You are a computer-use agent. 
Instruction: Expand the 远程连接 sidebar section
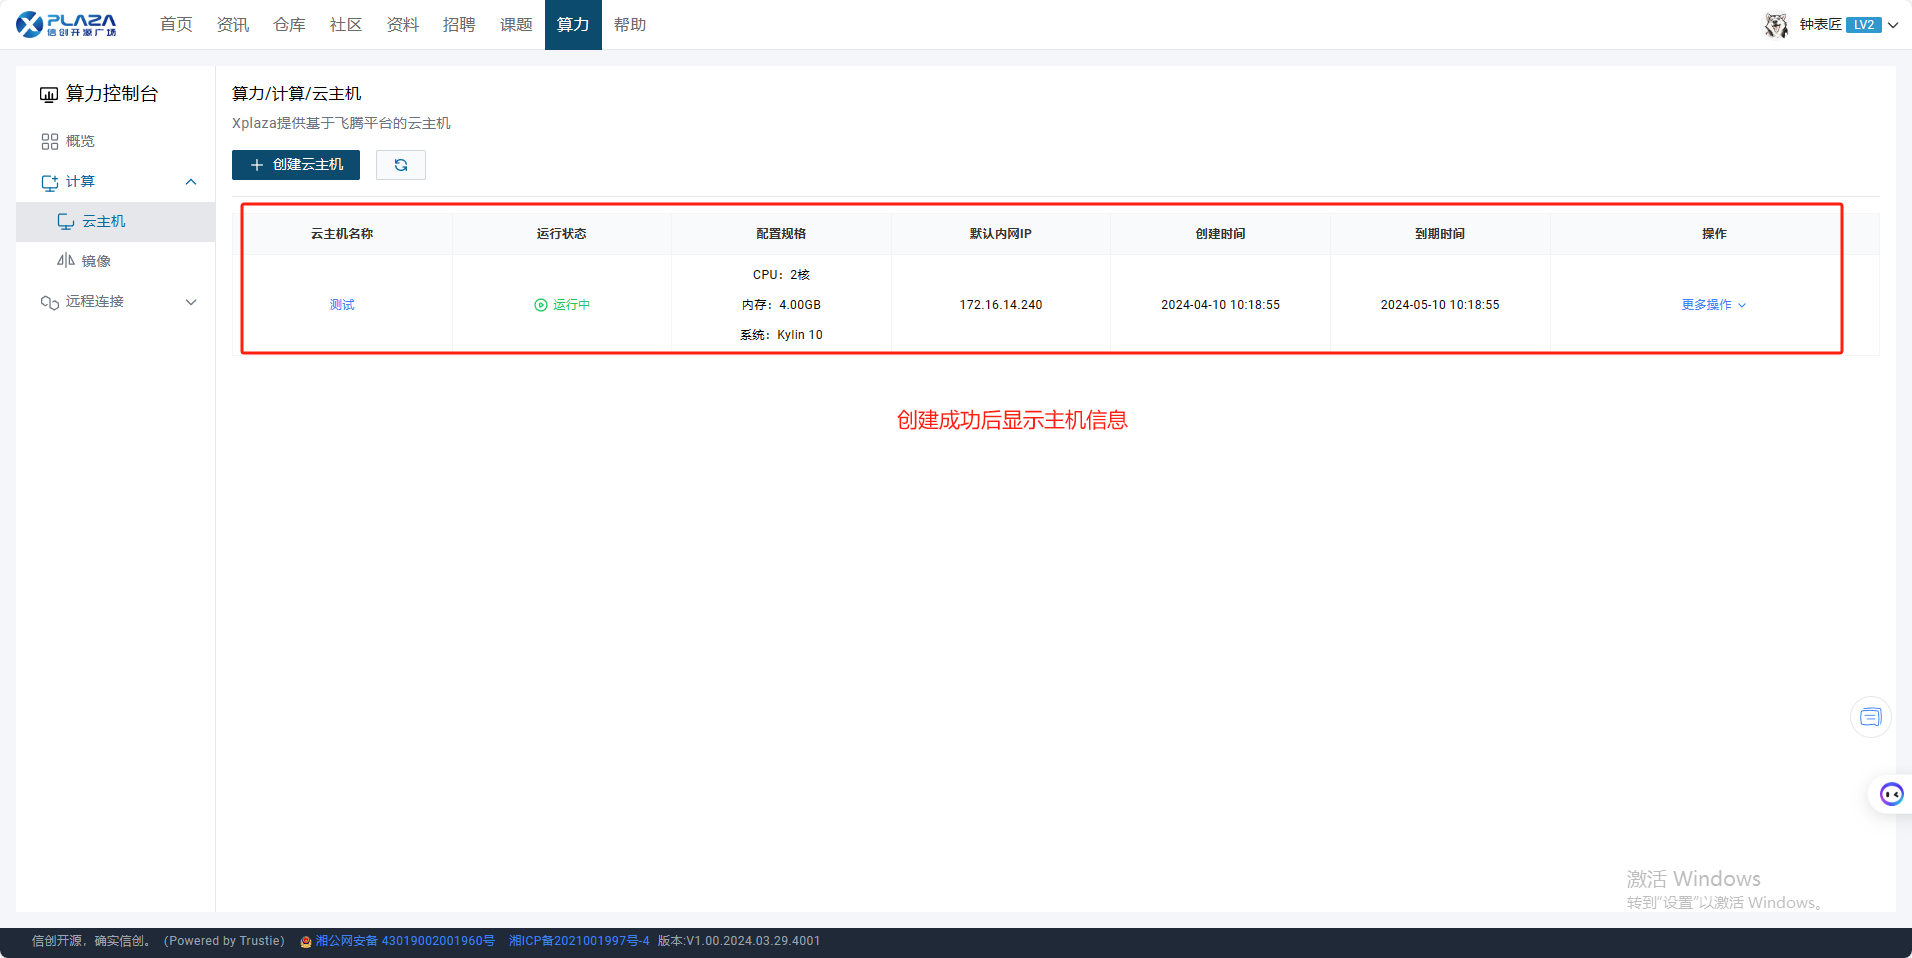coord(191,302)
